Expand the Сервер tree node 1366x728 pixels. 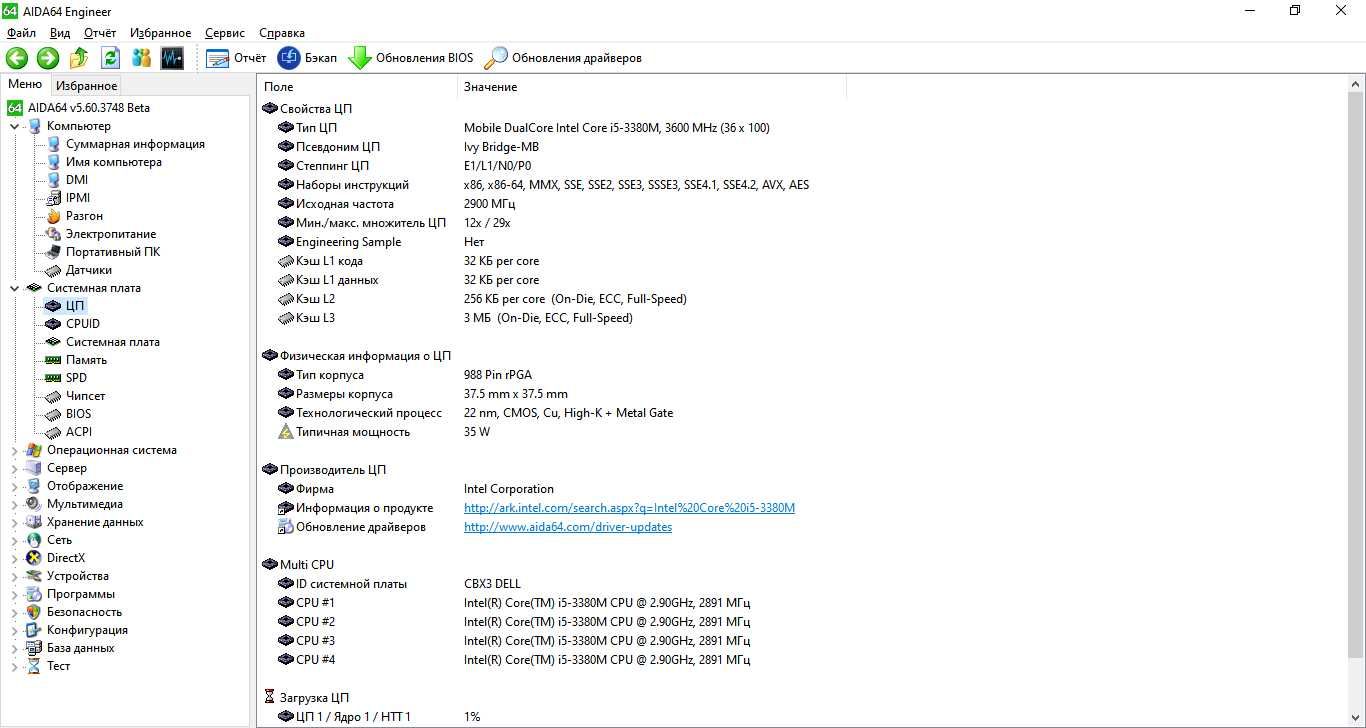tap(14, 468)
